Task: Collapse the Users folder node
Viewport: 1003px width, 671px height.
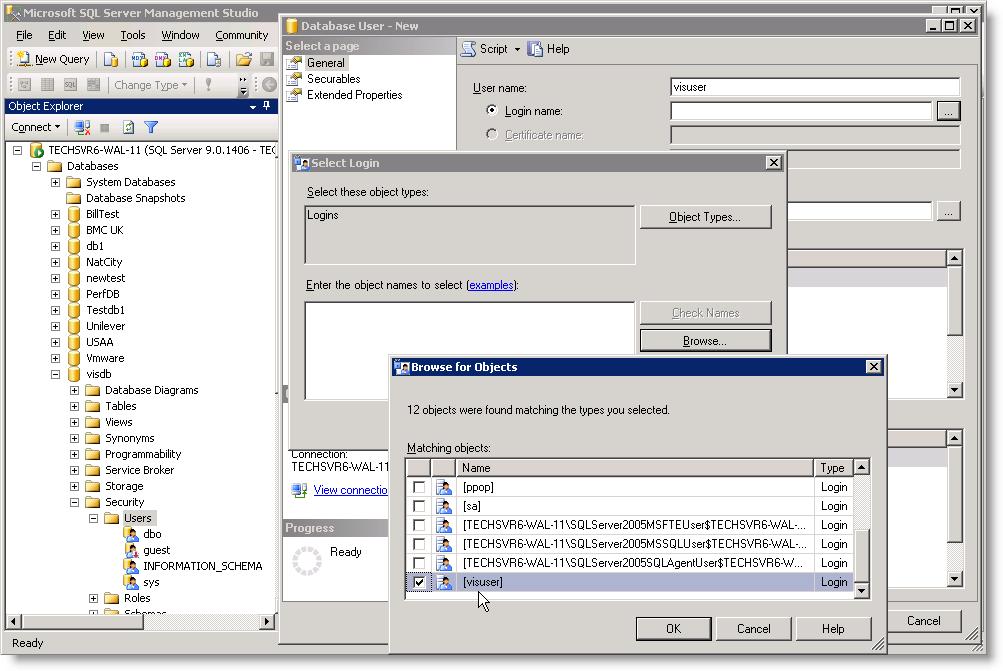Action: (93, 518)
